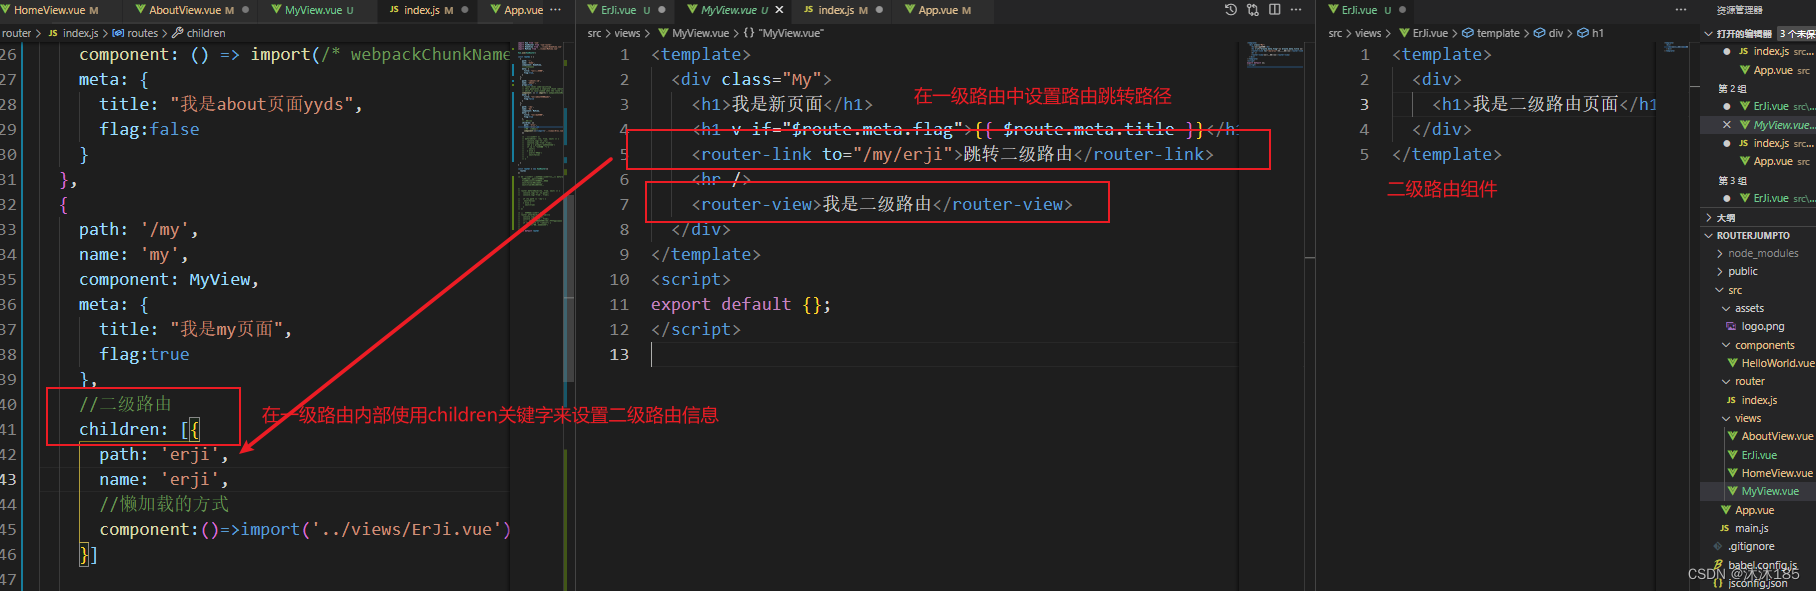Click unsaved dot on first group index.js tab
Screen dimensions: 1816x591
coord(463,10)
